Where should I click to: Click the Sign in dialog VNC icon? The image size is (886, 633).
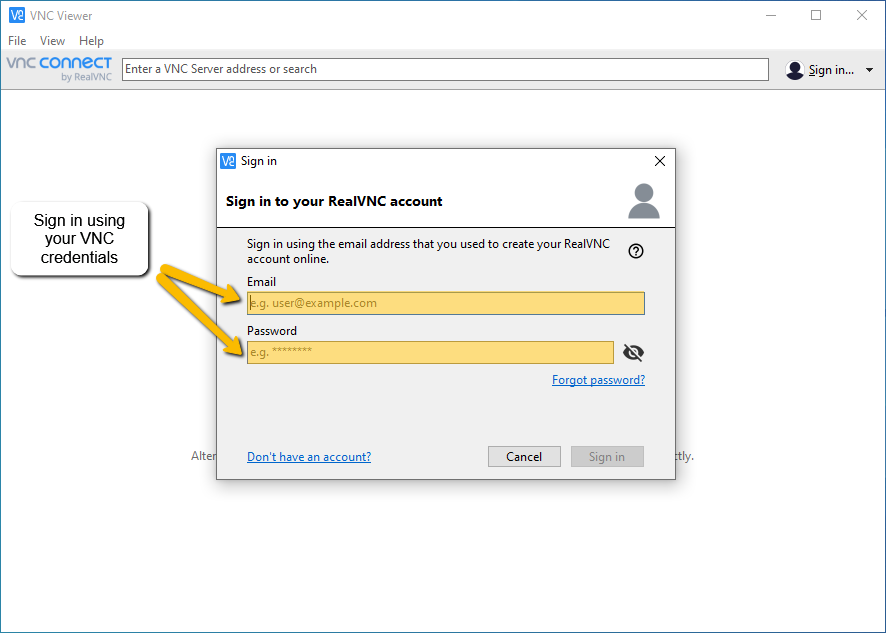228,161
